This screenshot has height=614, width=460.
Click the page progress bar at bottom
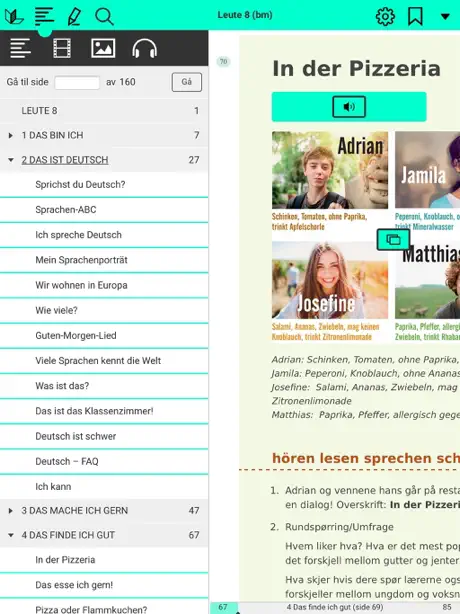[335, 607]
